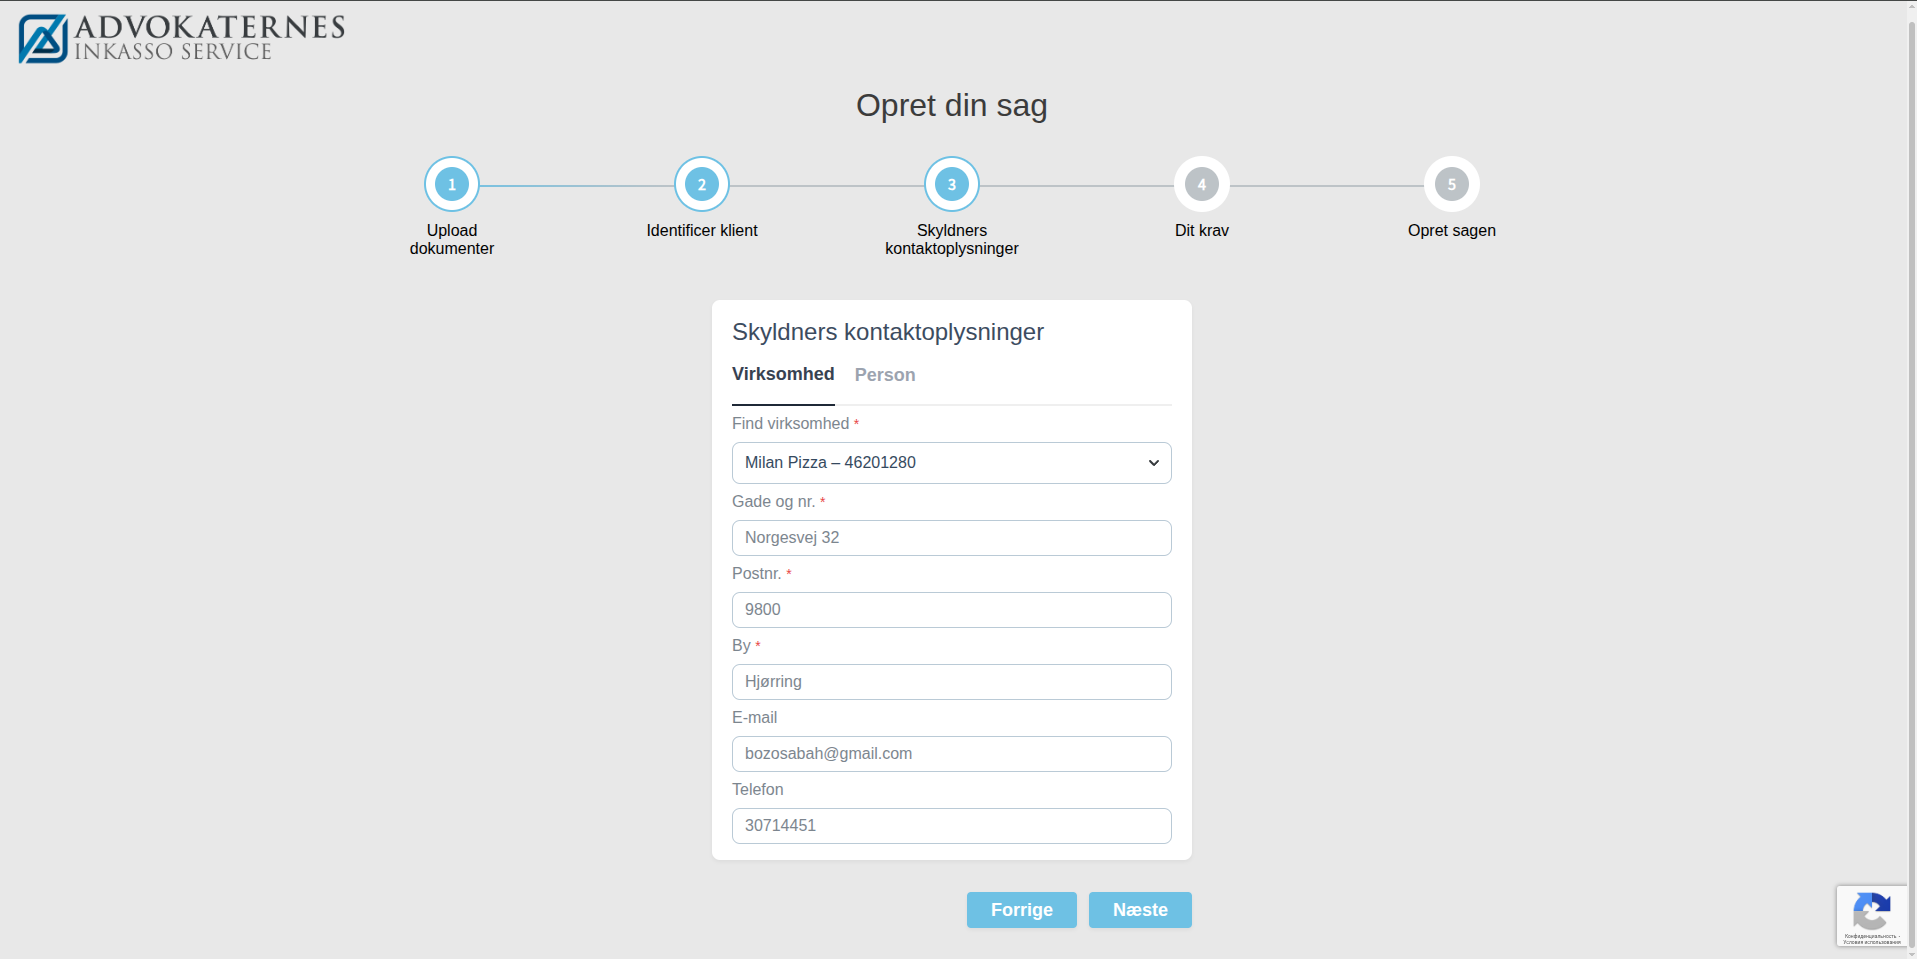
Task: Expand the Find virksomhed dropdown arrow
Action: coord(1153,463)
